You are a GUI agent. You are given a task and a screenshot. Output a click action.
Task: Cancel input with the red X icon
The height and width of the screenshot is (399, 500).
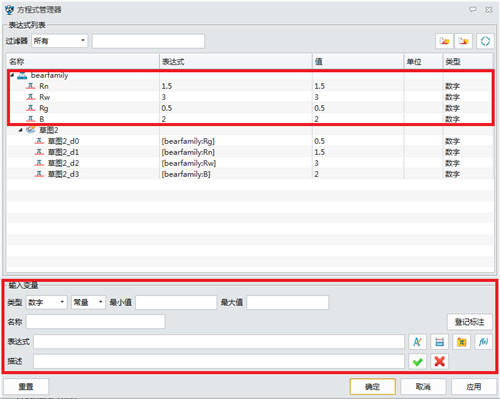coord(439,361)
